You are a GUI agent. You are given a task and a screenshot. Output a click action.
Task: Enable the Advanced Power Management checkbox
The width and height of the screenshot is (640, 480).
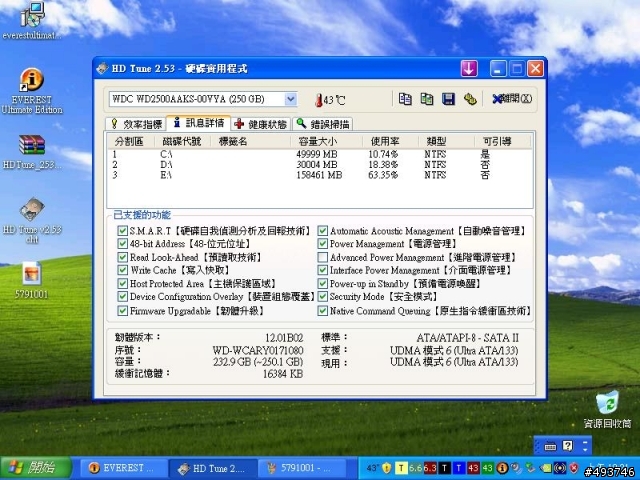pyautogui.click(x=322, y=258)
